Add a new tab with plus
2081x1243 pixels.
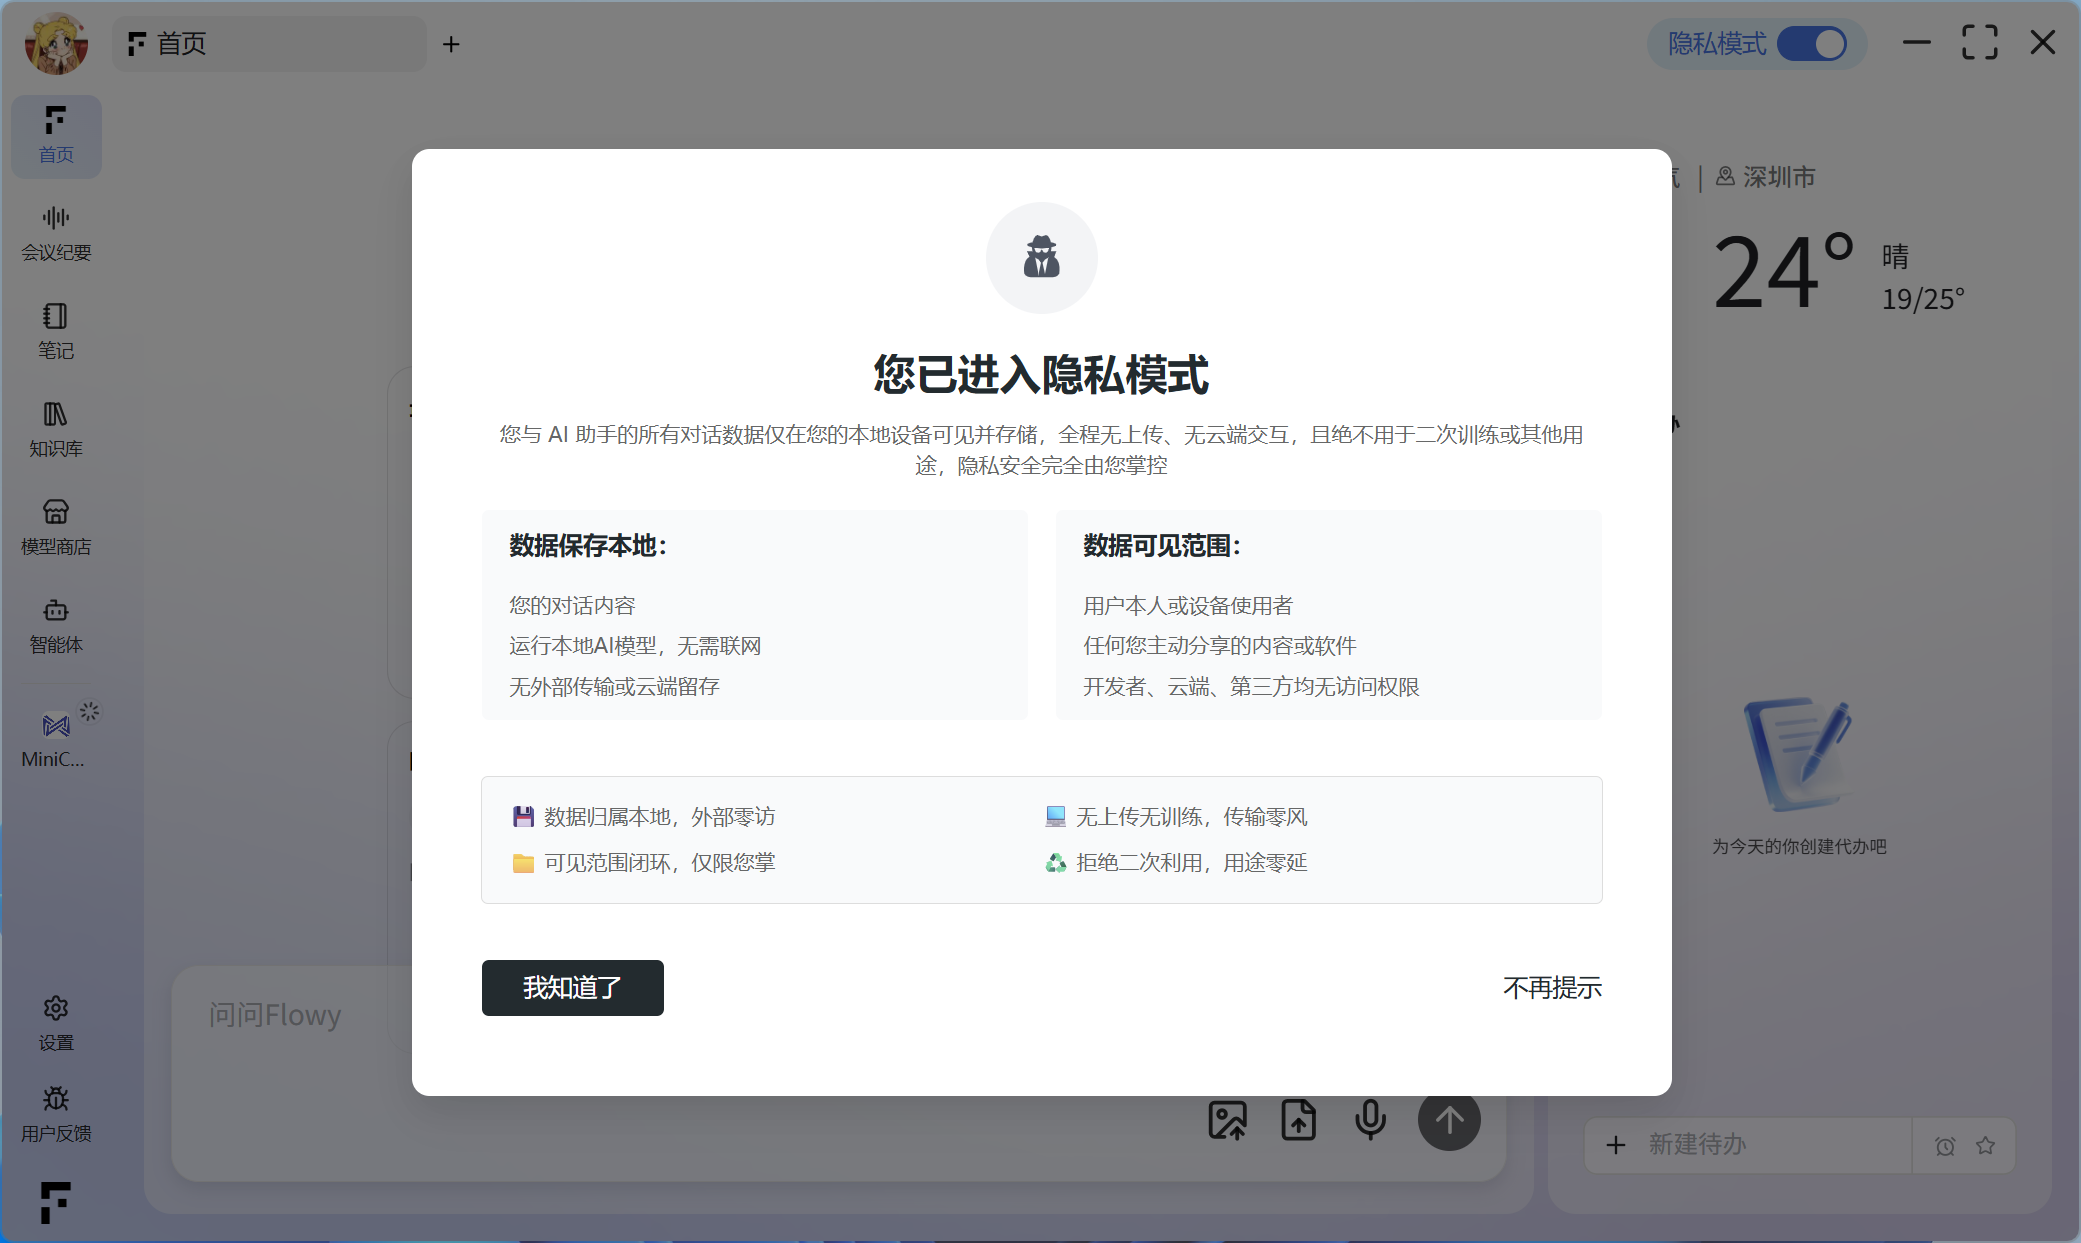(x=451, y=44)
